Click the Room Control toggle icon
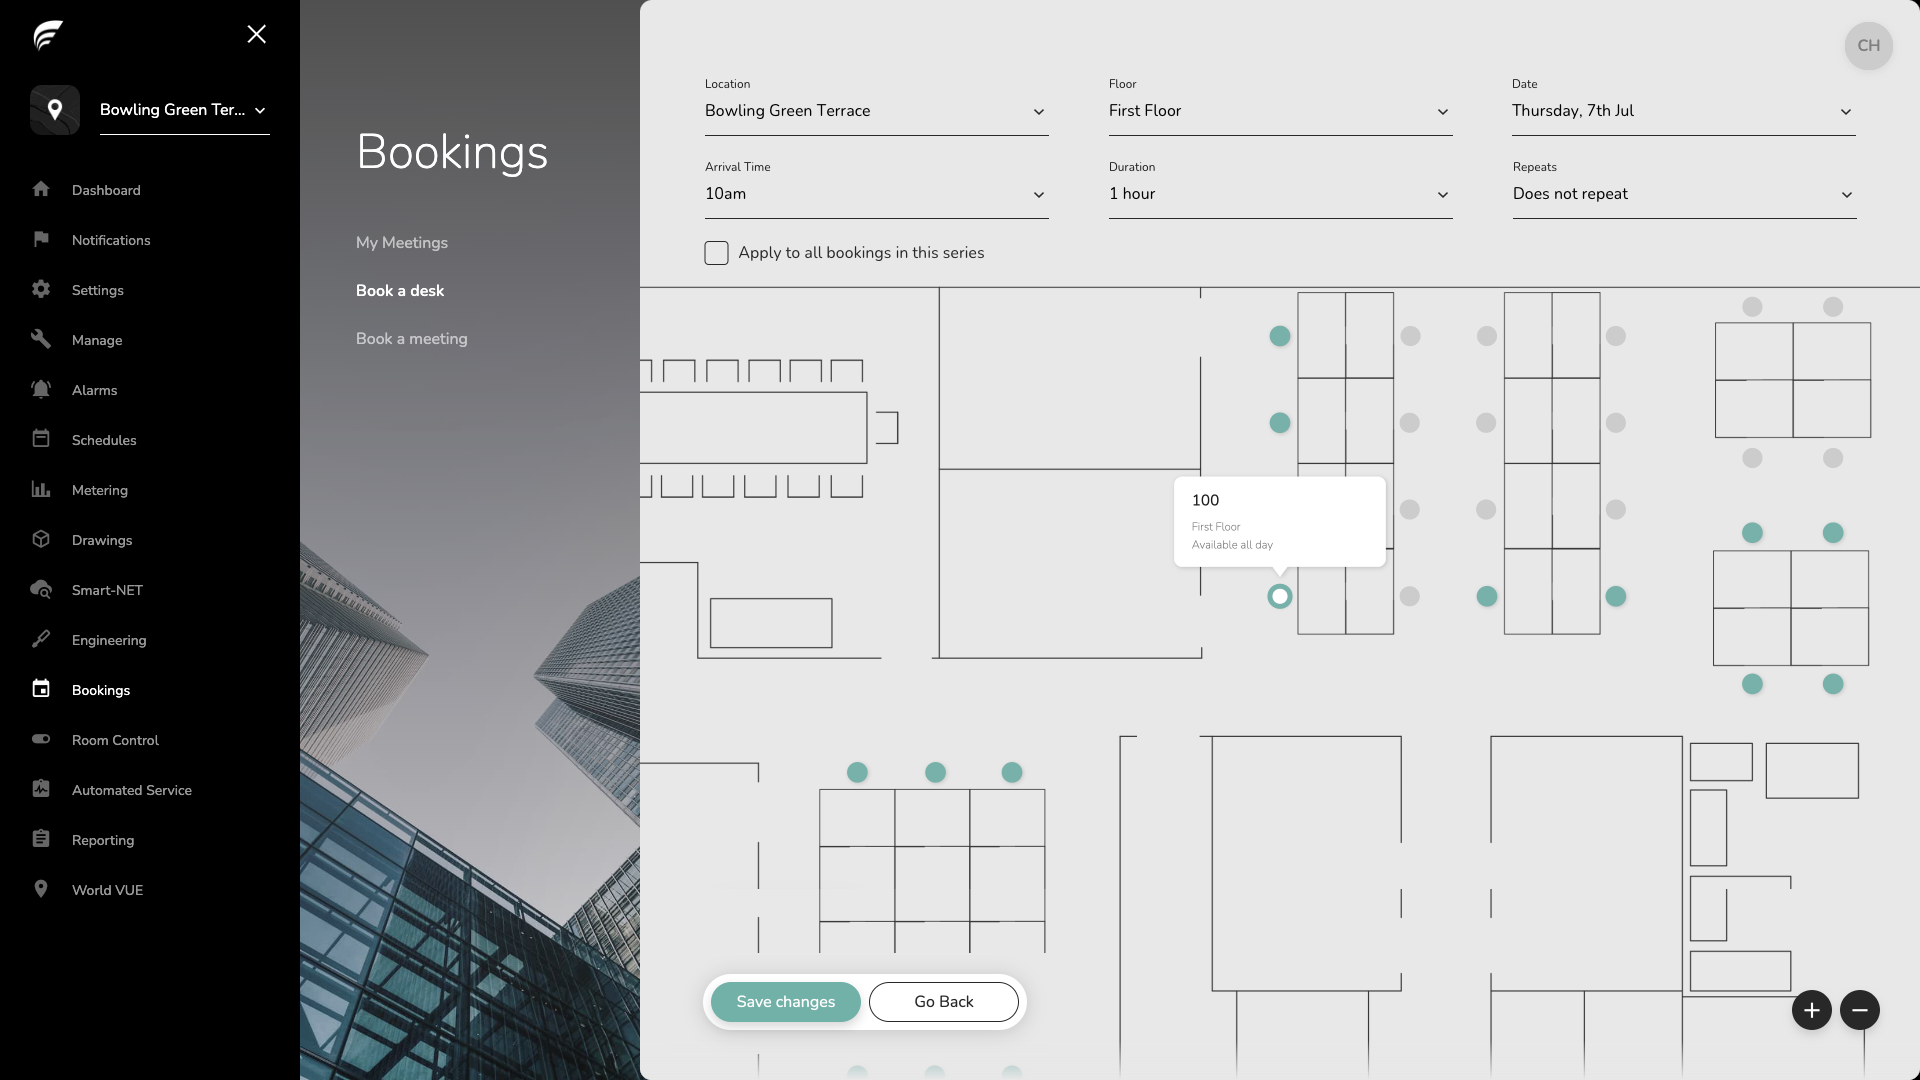The height and width of the screenshot is (1080, 1920). (41, 739)
